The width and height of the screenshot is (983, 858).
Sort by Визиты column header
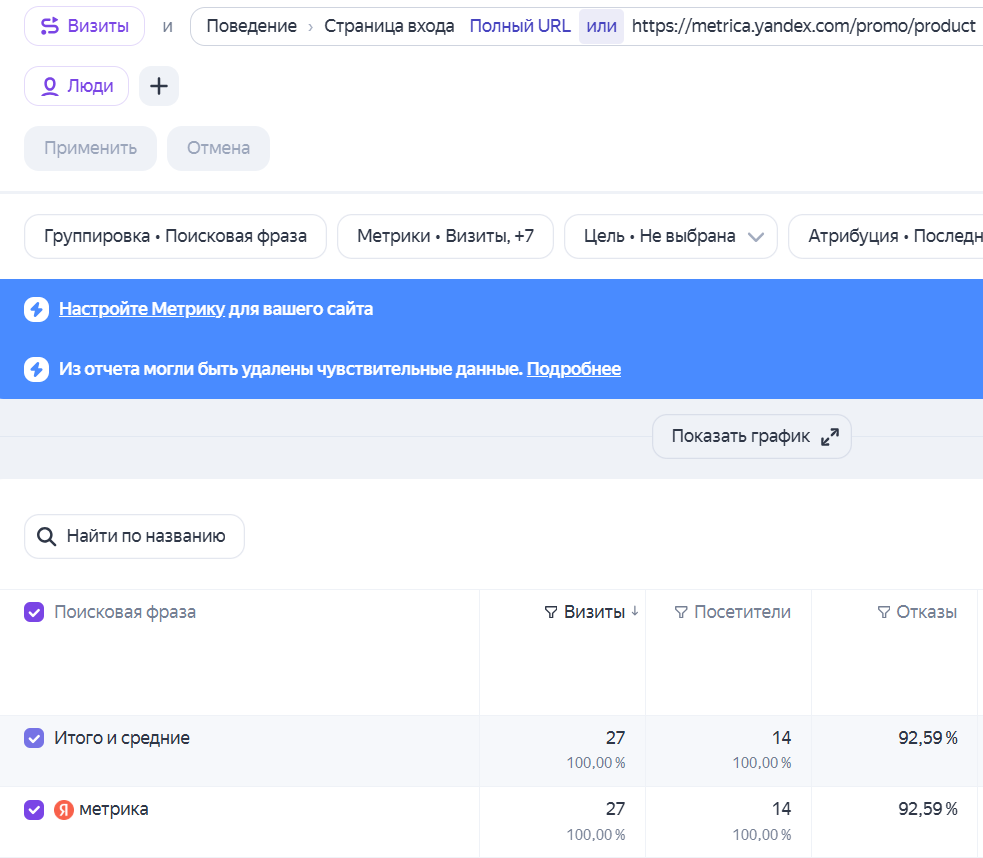pyautogui.click(x=594, y=612)
